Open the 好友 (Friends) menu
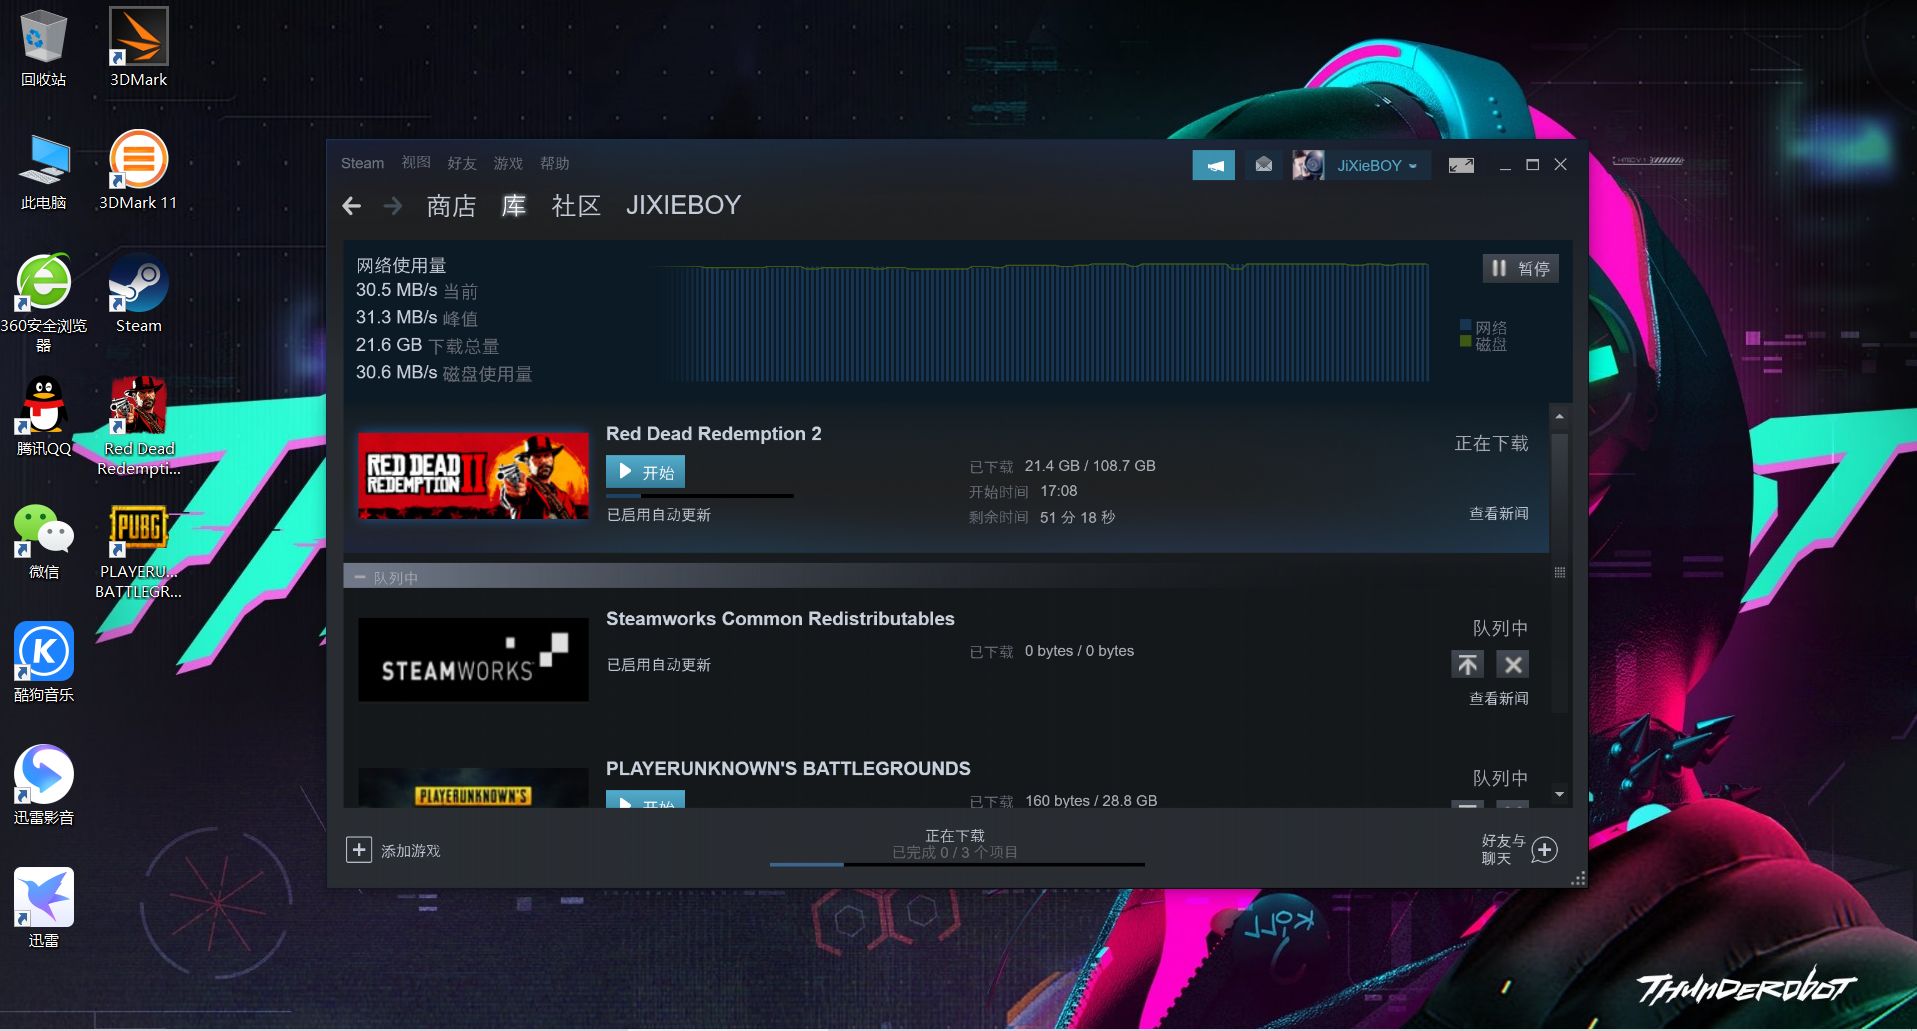Image resolution: width=1917 pixels, height=1031 pixels. [462, 164]
